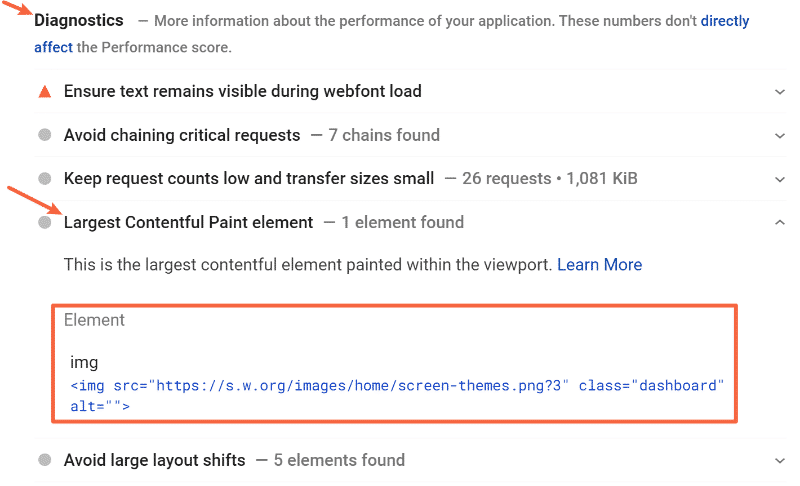Click gray circle beside Avoid chaining critical requests
This screenshot has width=800, height=486.
click(x=44, y=135)
